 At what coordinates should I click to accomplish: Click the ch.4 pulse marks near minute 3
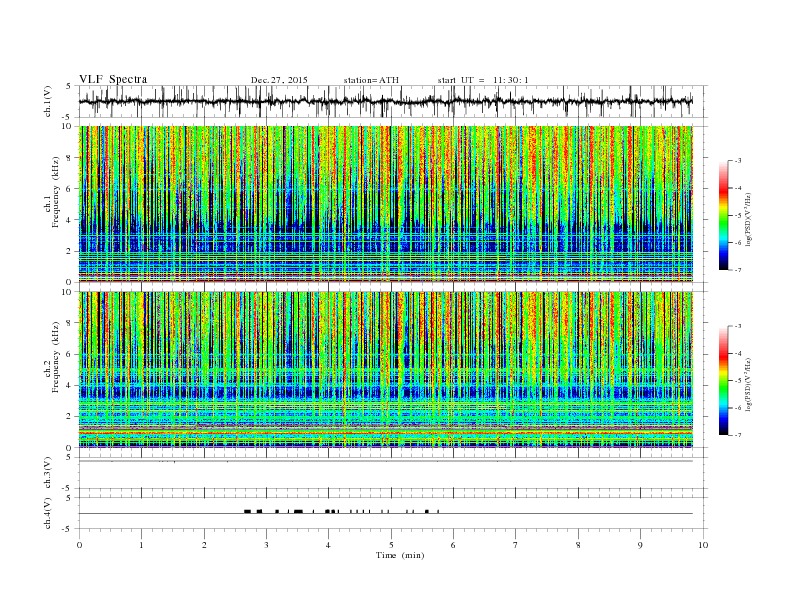(260, 512)
